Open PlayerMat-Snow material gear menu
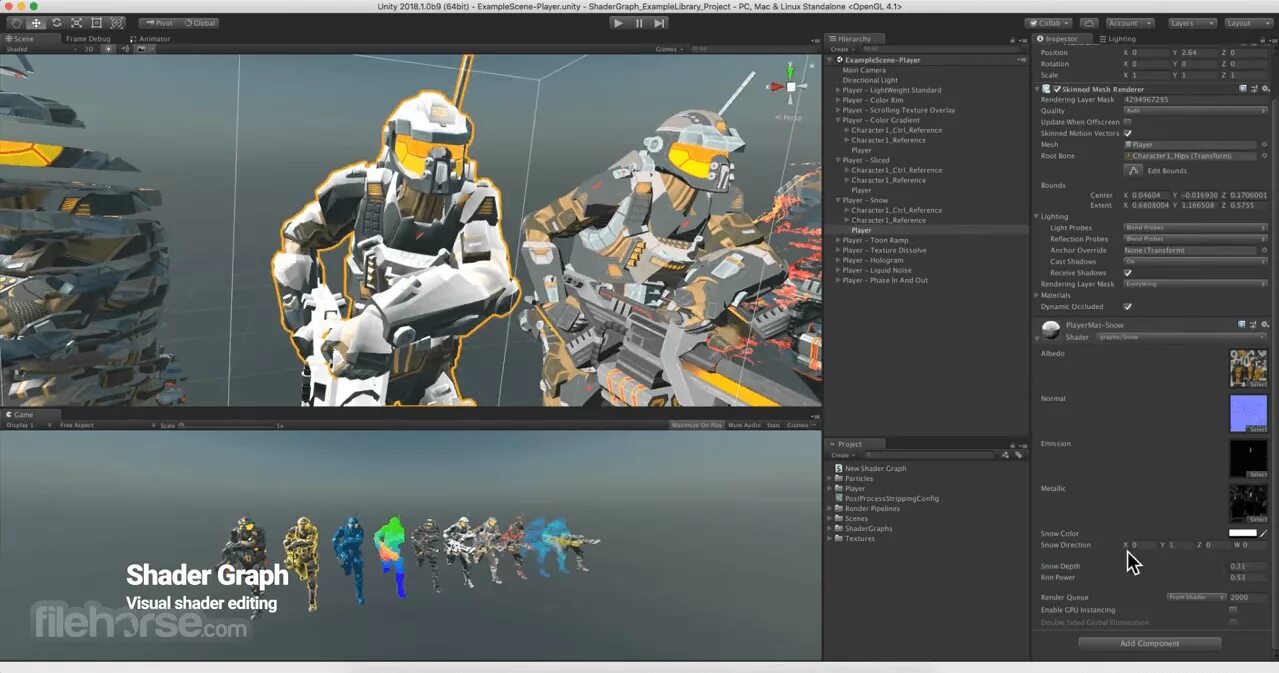Viewport: 1279px width, 673px height. (x=1265, y=325)
